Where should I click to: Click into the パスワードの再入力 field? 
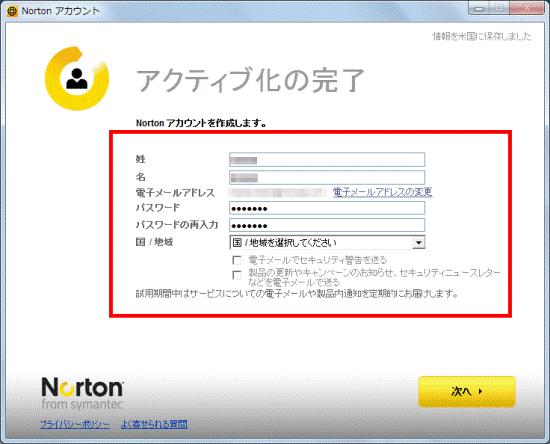tap(327, 225)
